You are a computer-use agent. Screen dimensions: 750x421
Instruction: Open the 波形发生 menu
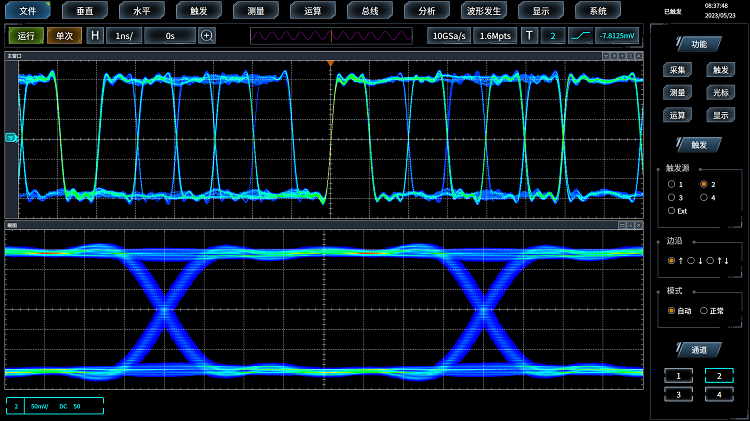pyautogui.click(x=483, y=10)
